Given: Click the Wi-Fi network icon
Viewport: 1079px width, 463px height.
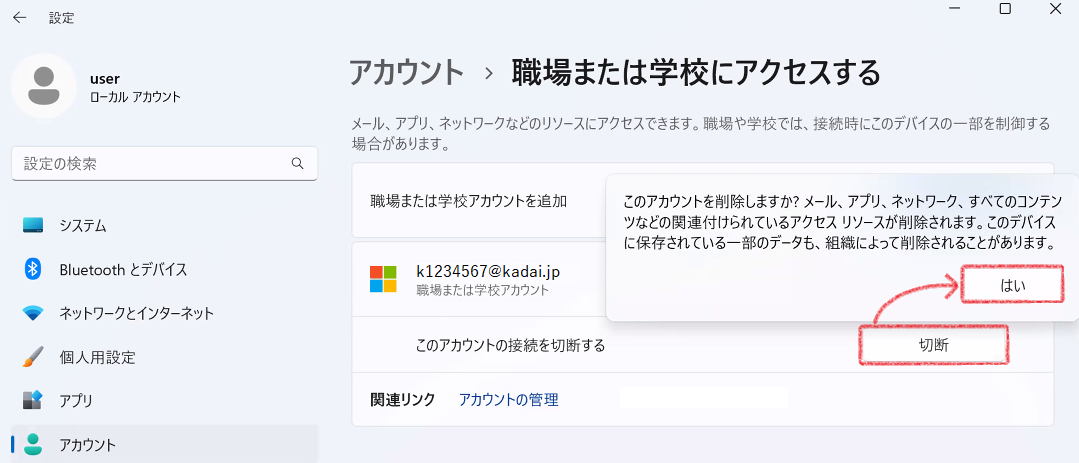Looking at the screenshot, I should (33, 314).
